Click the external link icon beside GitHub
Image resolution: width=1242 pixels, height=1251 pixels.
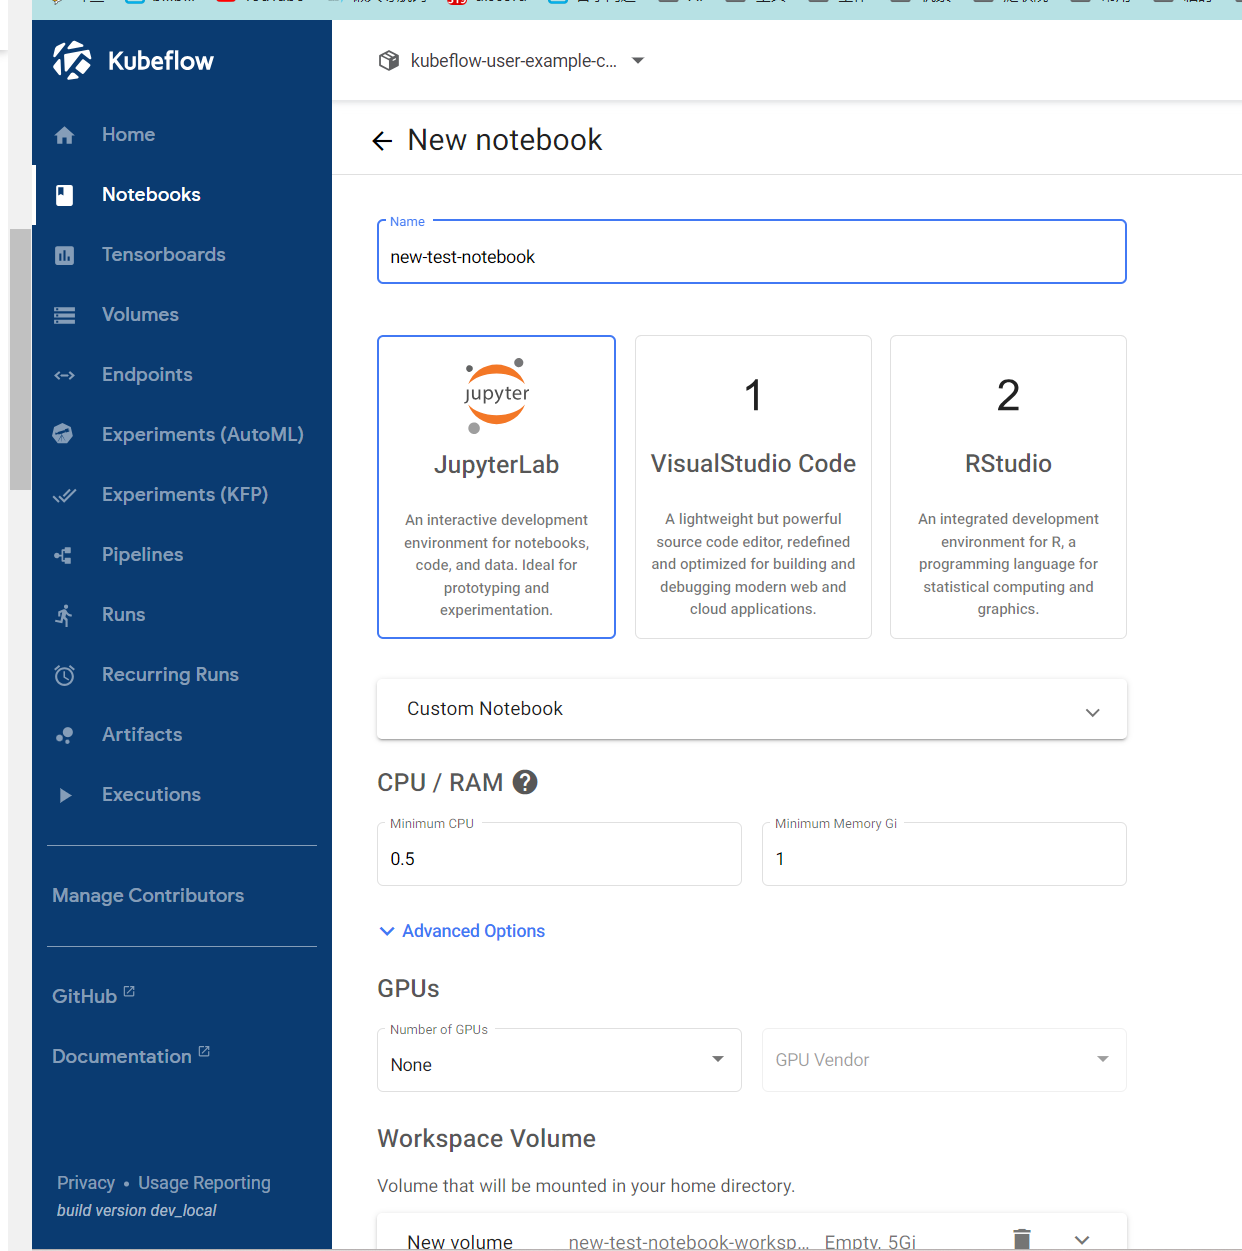(x=129, y=991)
